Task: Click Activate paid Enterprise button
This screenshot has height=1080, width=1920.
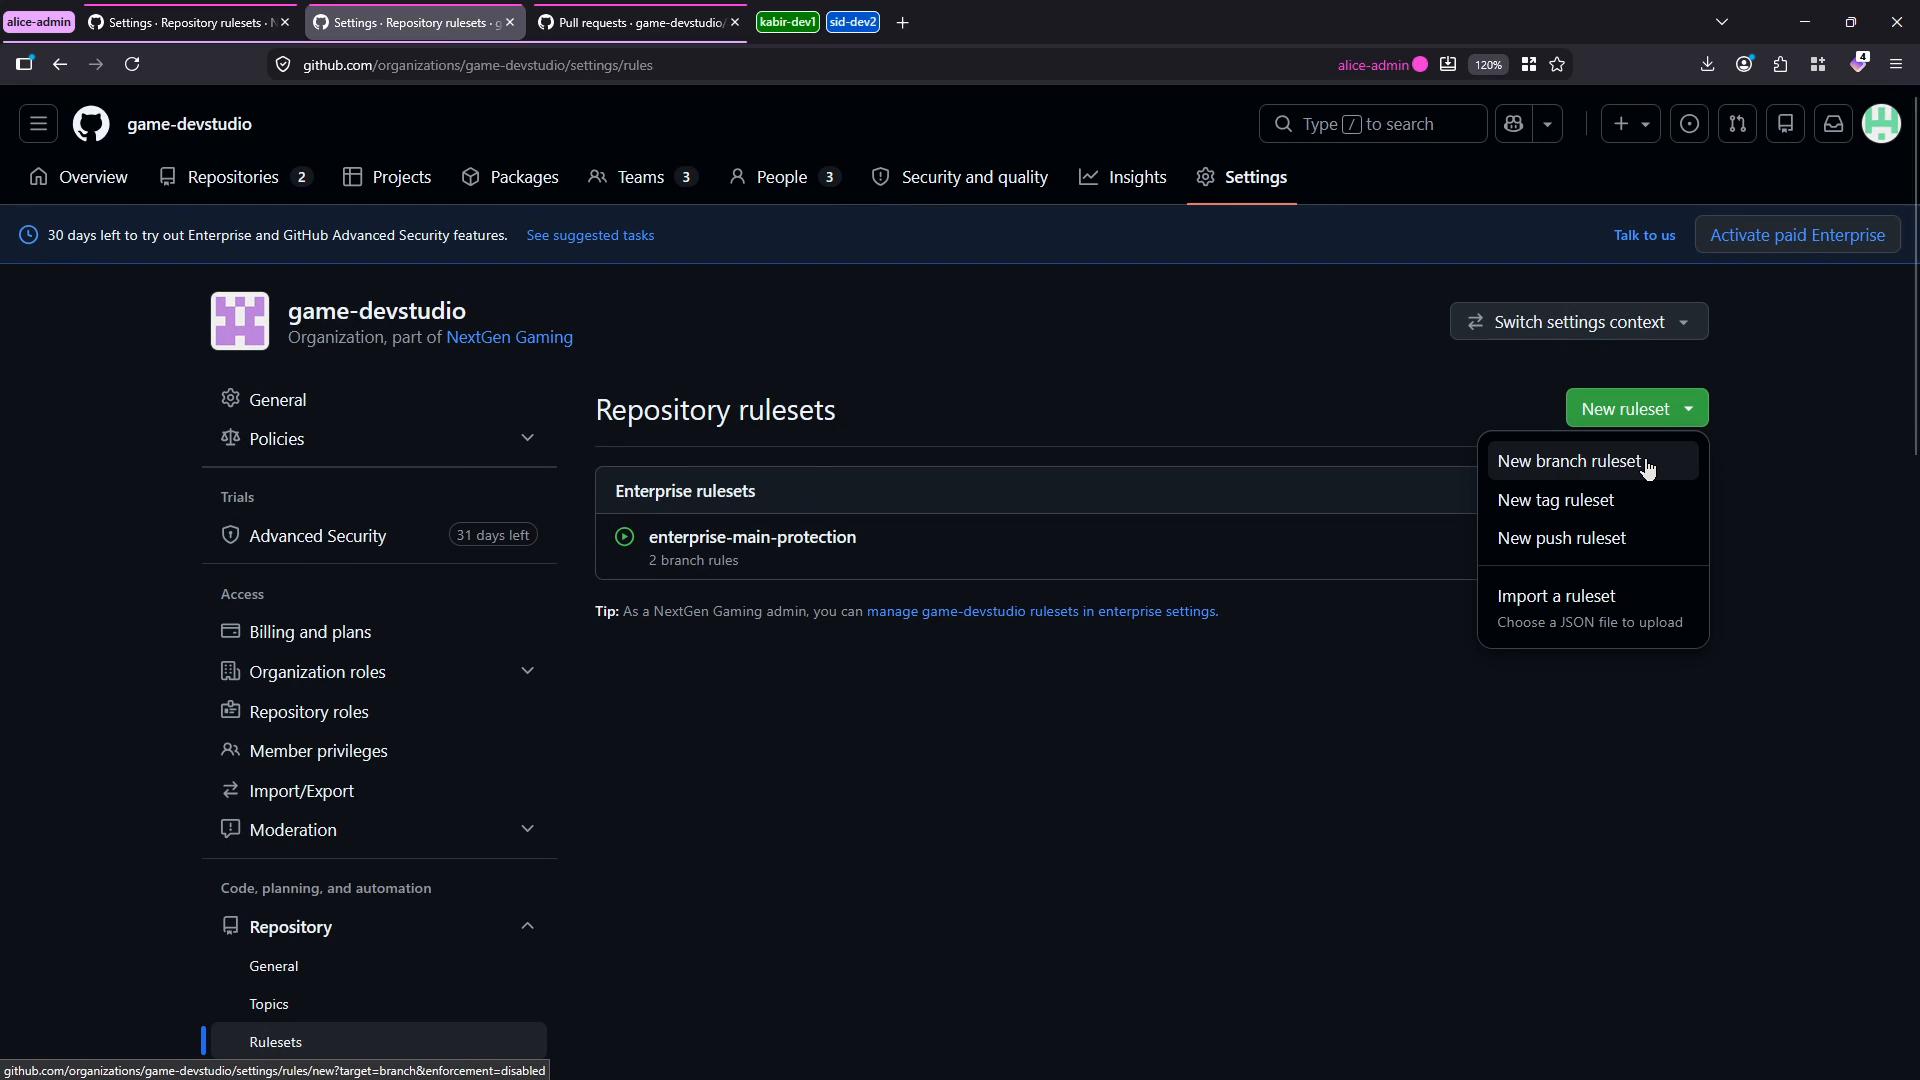Action: point(1797,235)
